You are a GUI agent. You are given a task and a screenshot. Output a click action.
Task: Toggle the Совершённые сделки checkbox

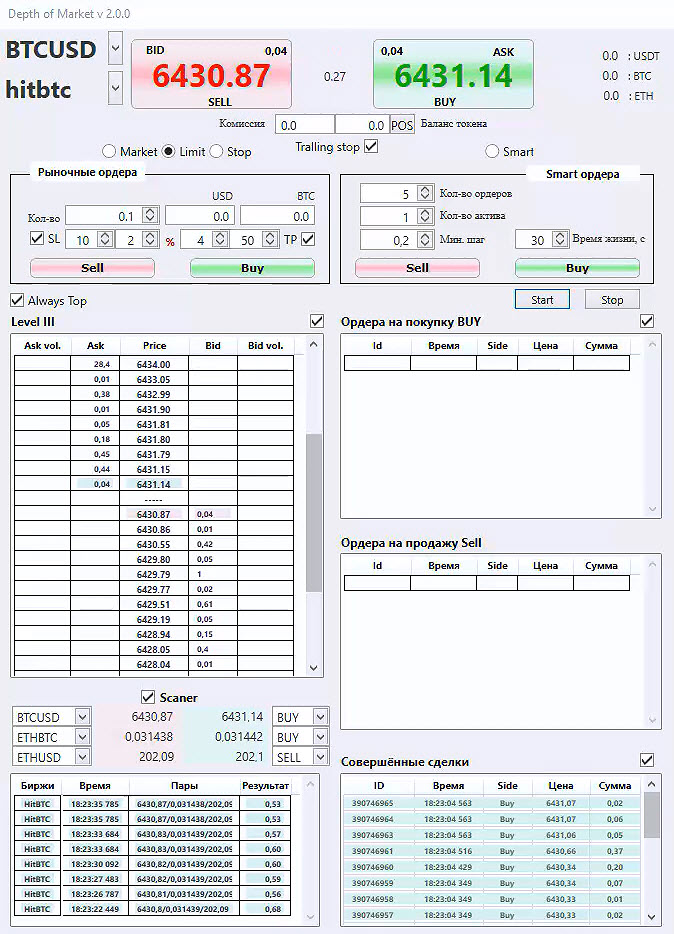click(647, 760)
